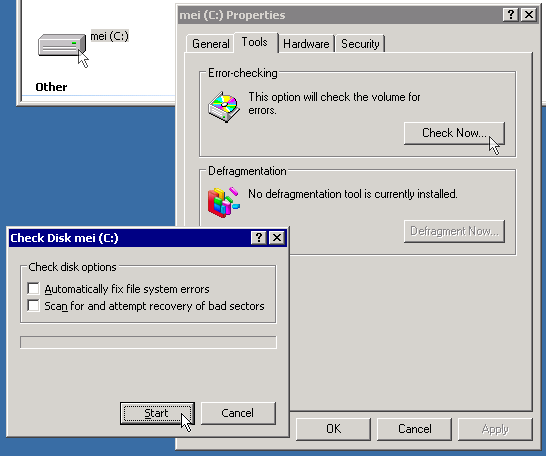The width and height of the screenshot is (547, 457).
Task: Select the Tools tab
Action: [x=255, y=42]
